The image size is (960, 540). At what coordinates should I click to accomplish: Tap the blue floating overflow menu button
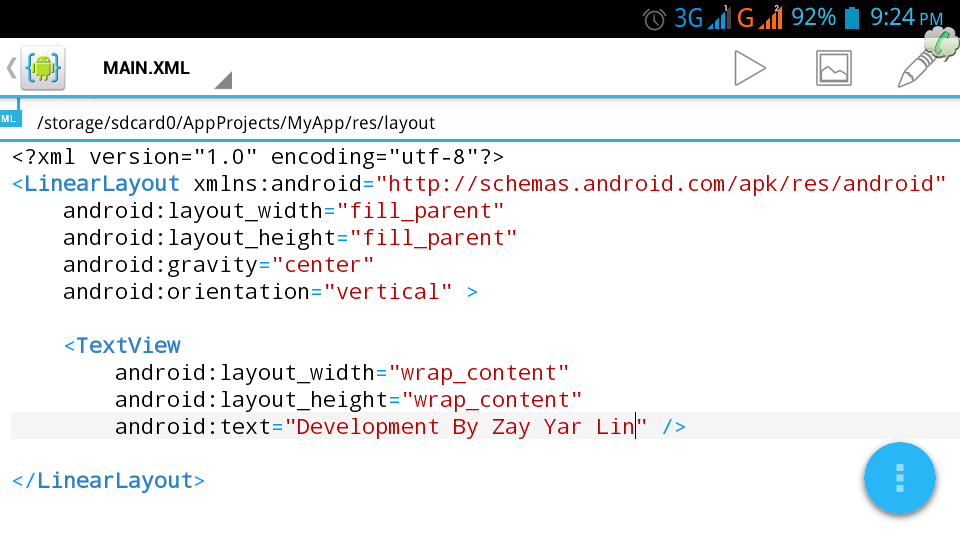click(899, 478)
